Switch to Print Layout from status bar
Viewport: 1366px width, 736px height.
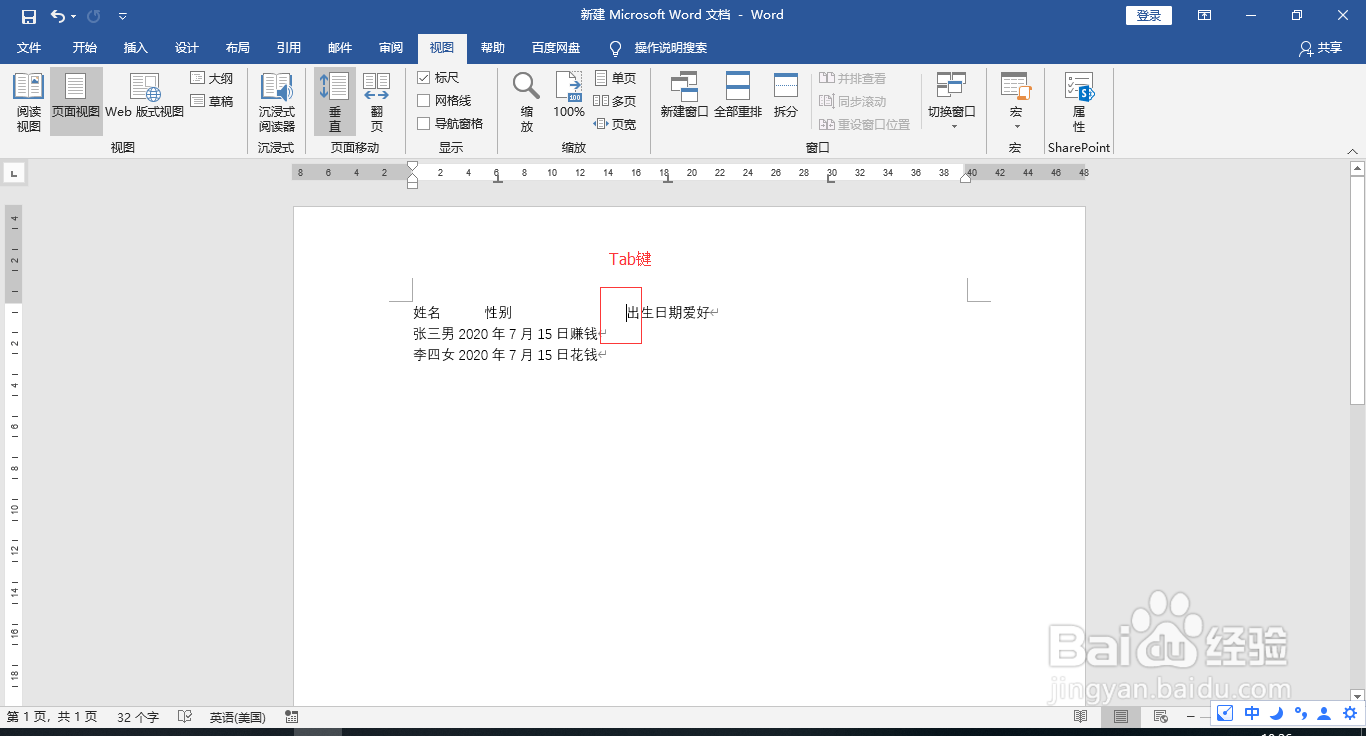1121,717
